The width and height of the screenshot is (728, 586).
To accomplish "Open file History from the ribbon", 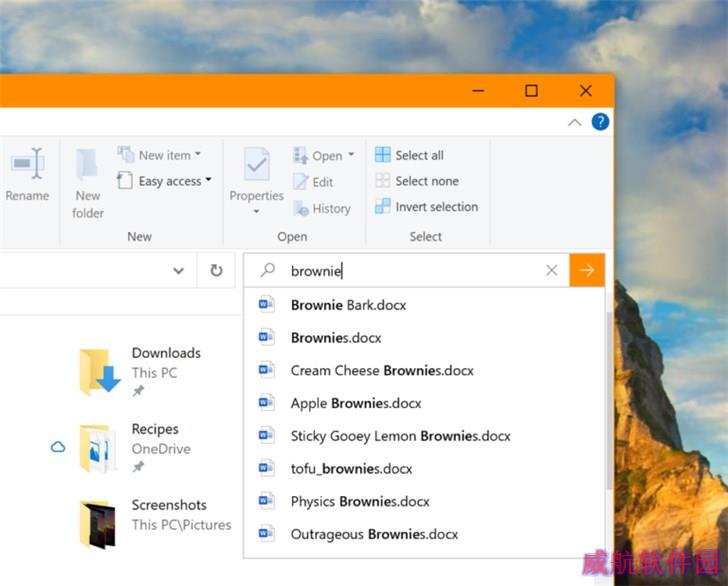I will tap(322, 208).
